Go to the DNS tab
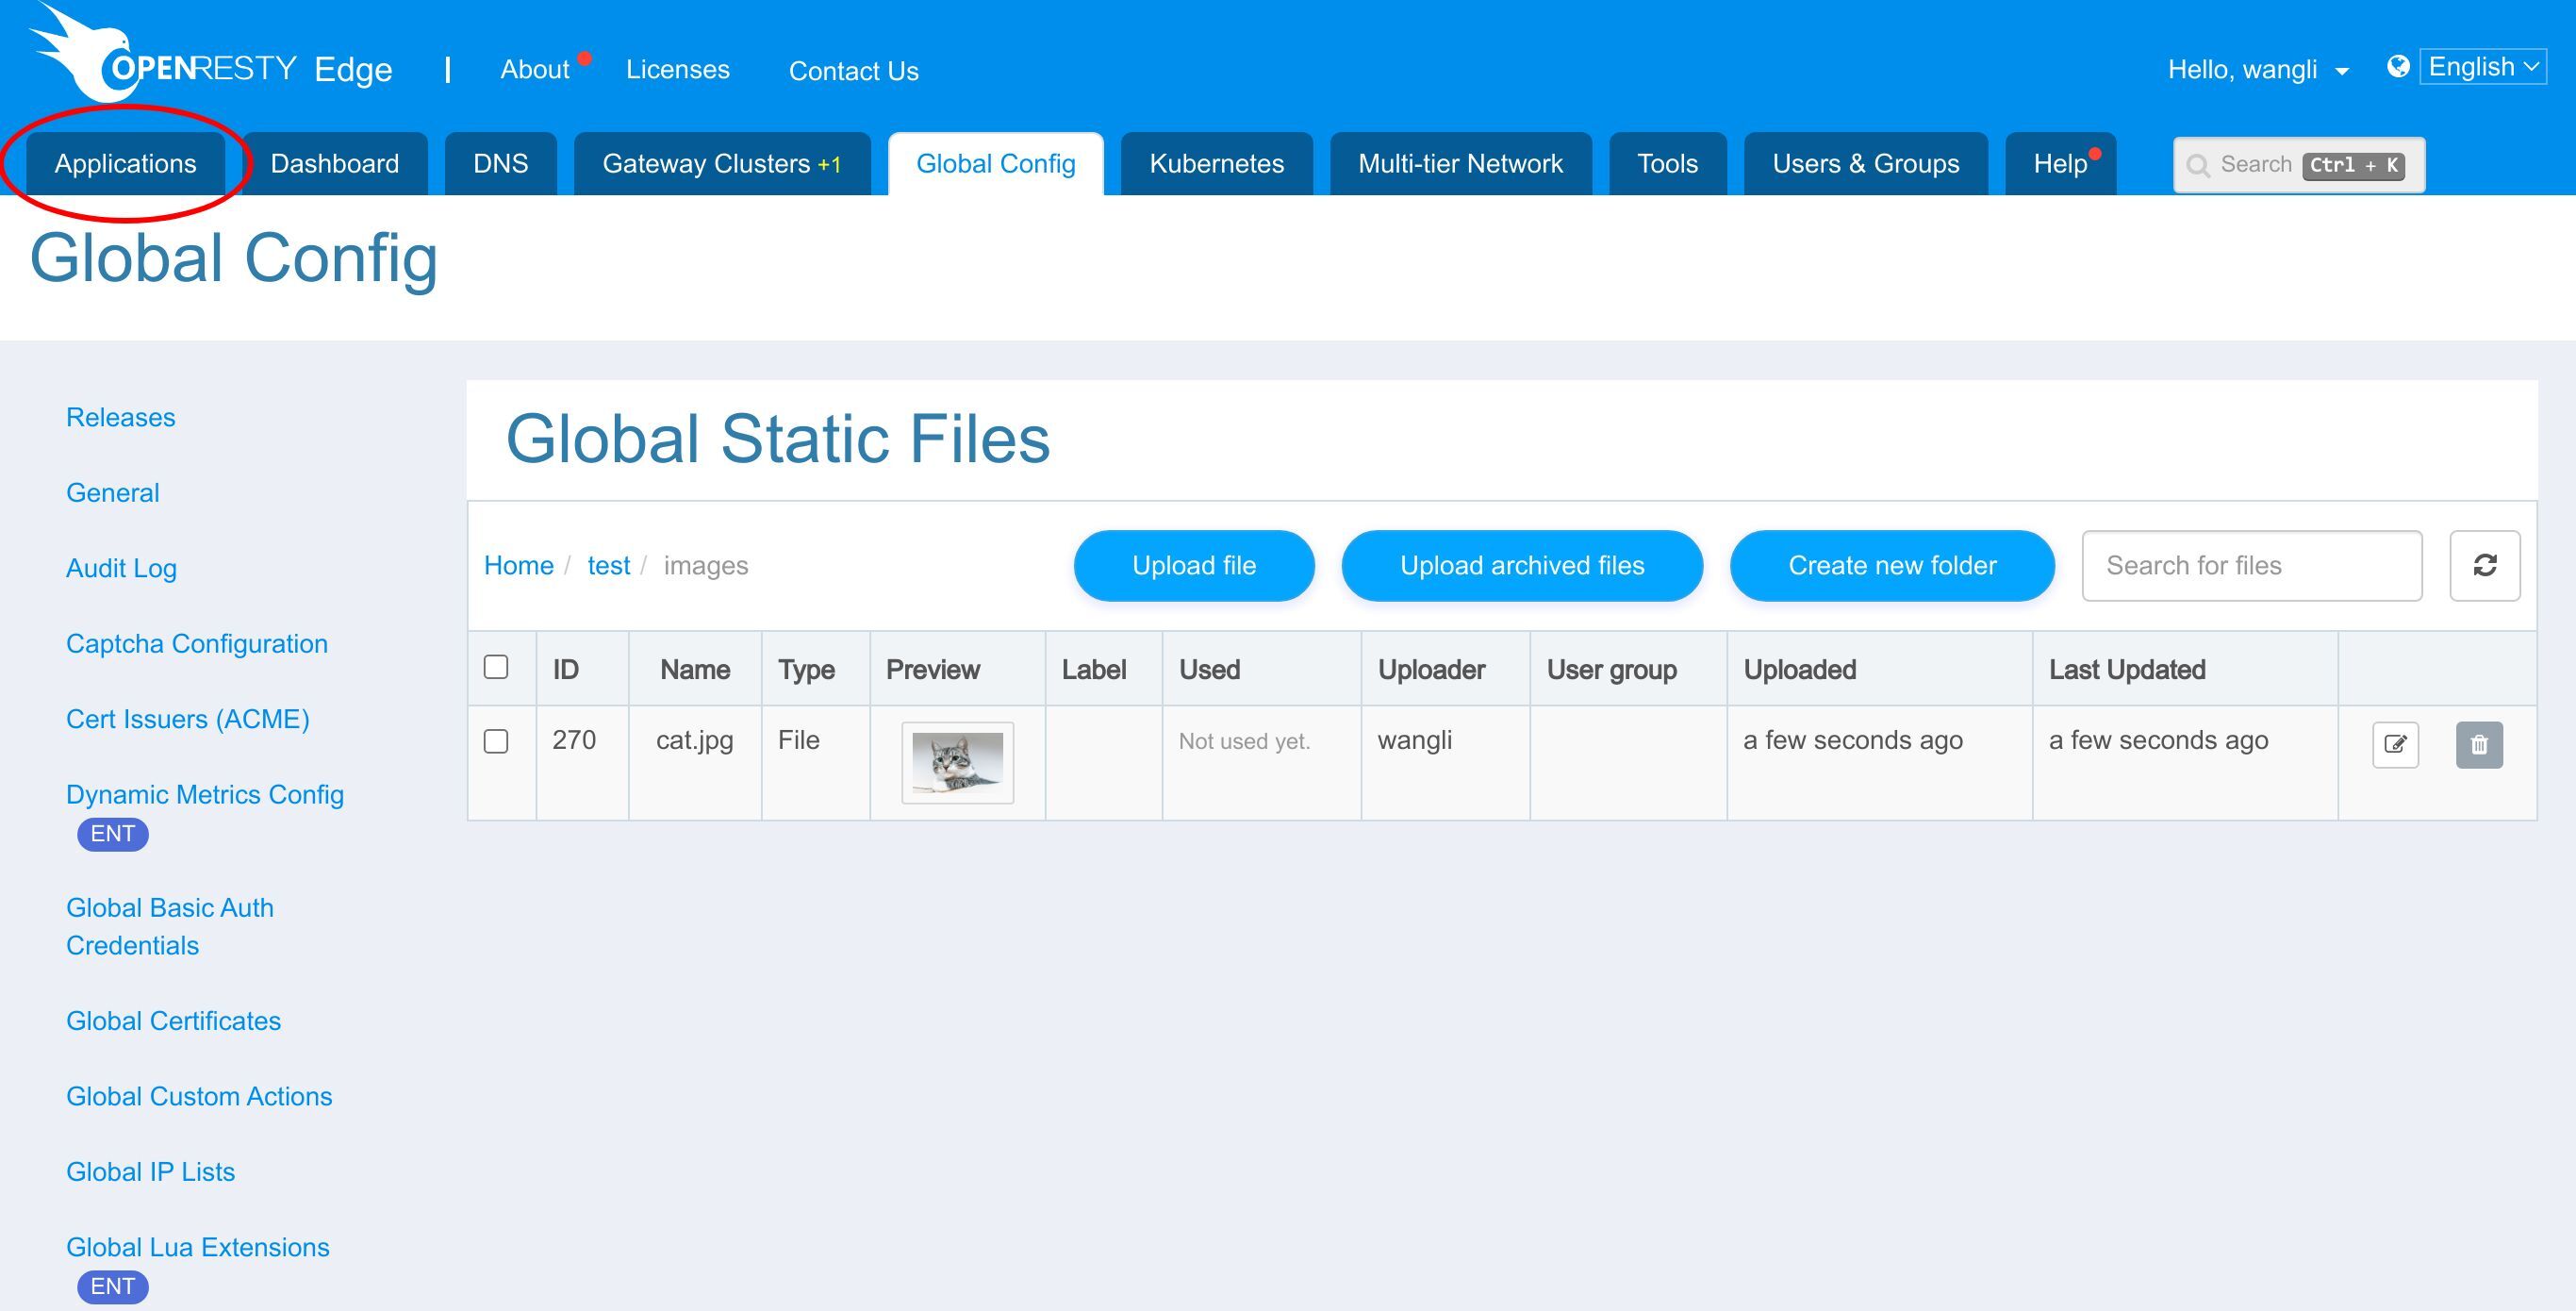This screenshot has height=1311, width=2576. (501, 163)
